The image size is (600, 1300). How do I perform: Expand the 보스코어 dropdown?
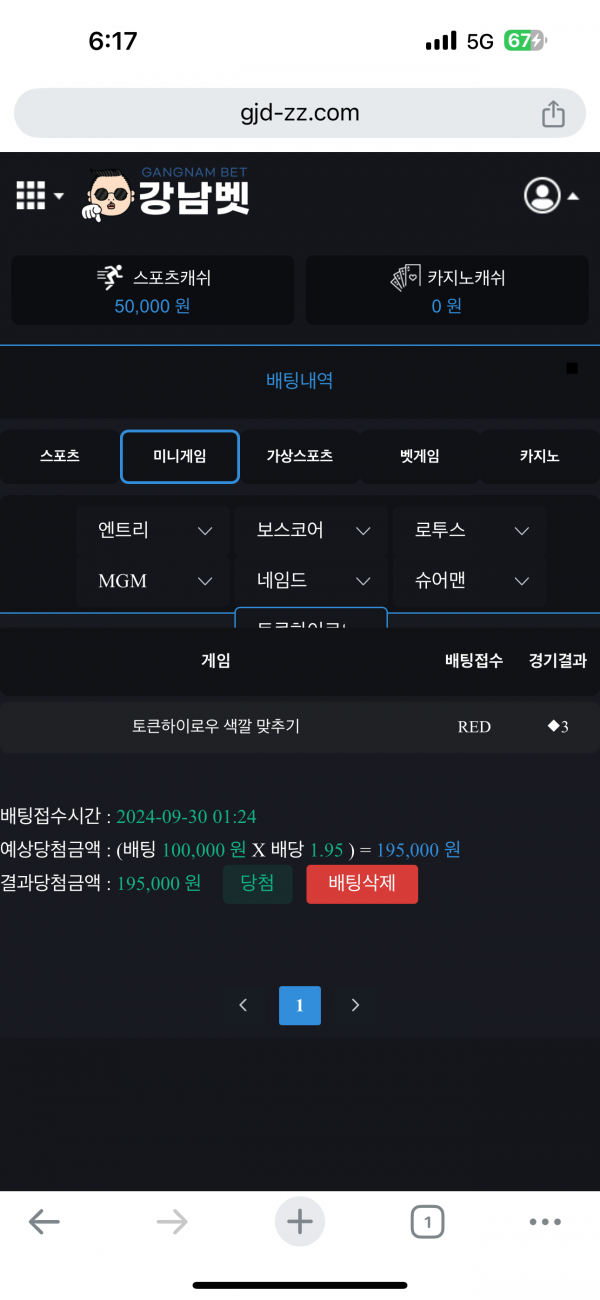310,530
